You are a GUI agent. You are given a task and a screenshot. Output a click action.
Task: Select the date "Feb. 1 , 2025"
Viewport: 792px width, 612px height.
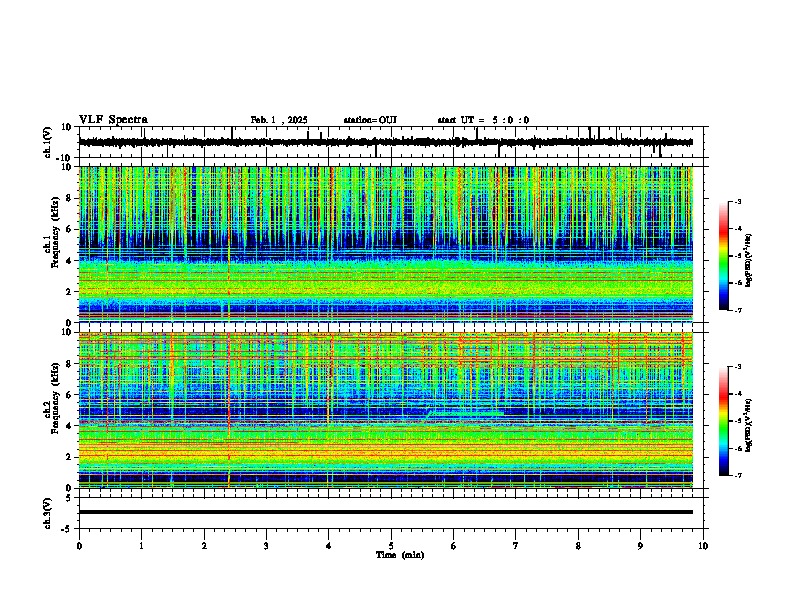279,120
